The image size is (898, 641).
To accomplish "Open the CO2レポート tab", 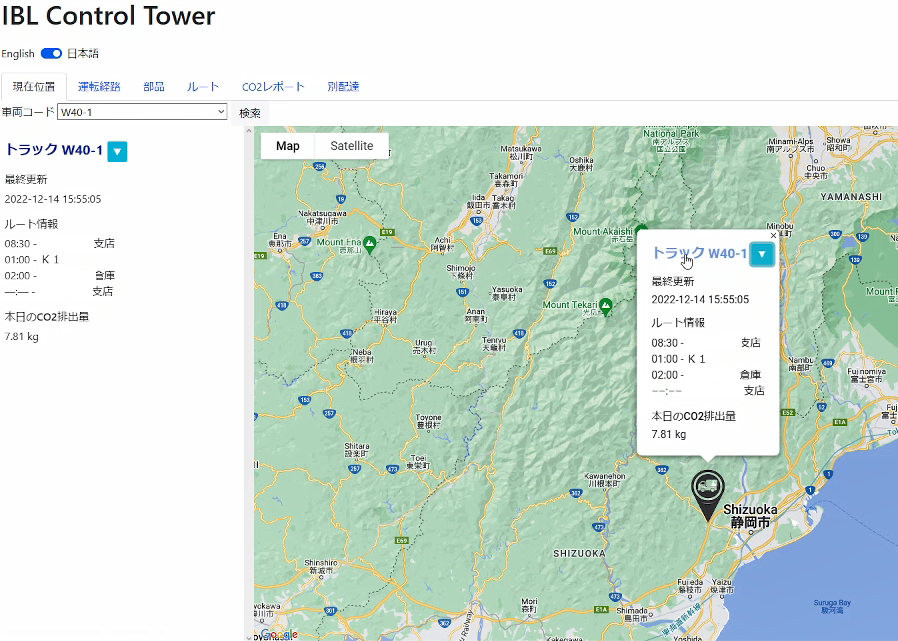I will [273, 87].
